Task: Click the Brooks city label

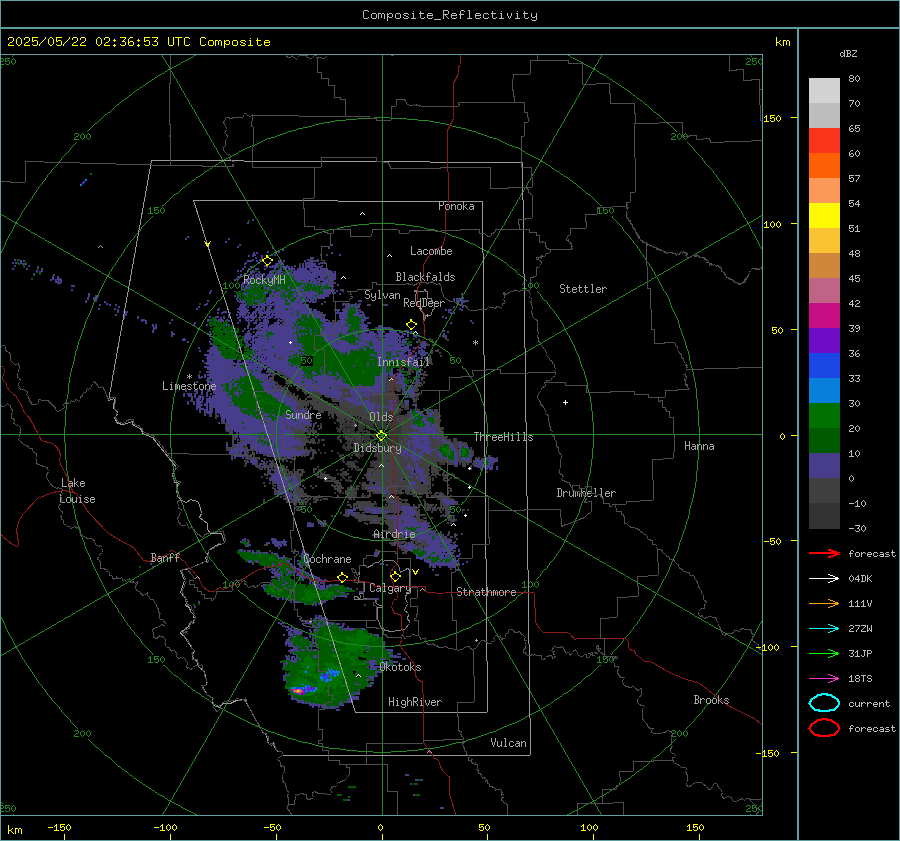Action: coord(711,700)
